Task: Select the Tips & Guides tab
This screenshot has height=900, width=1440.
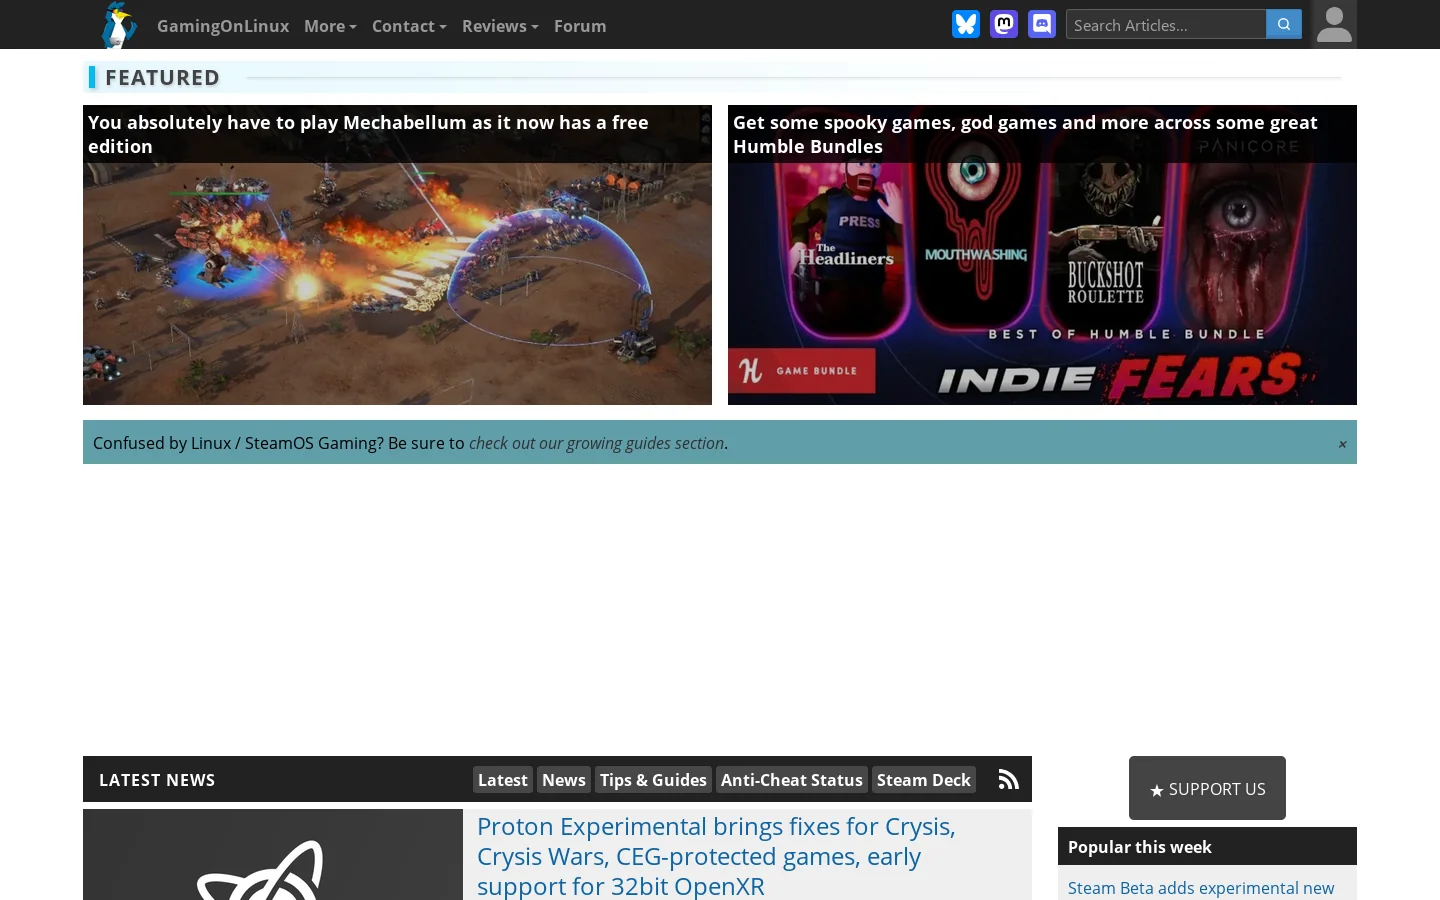Action: 653,780
